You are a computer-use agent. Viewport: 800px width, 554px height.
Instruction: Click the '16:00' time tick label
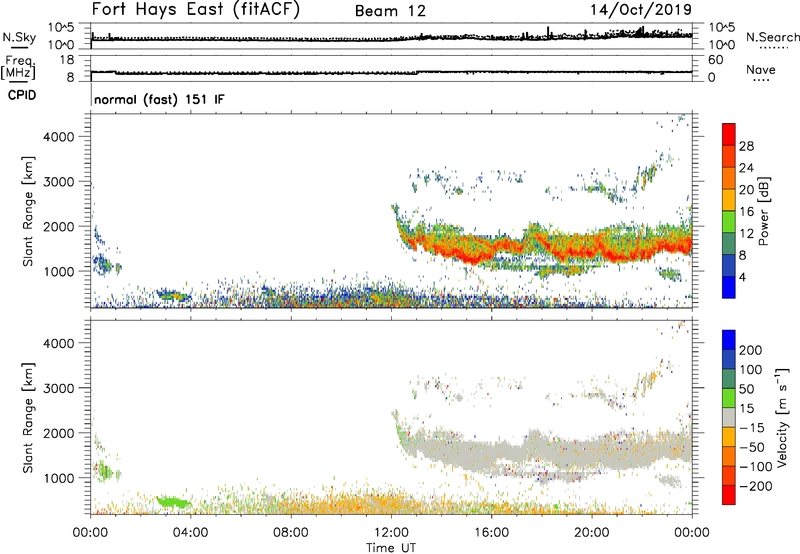point(491,533)
